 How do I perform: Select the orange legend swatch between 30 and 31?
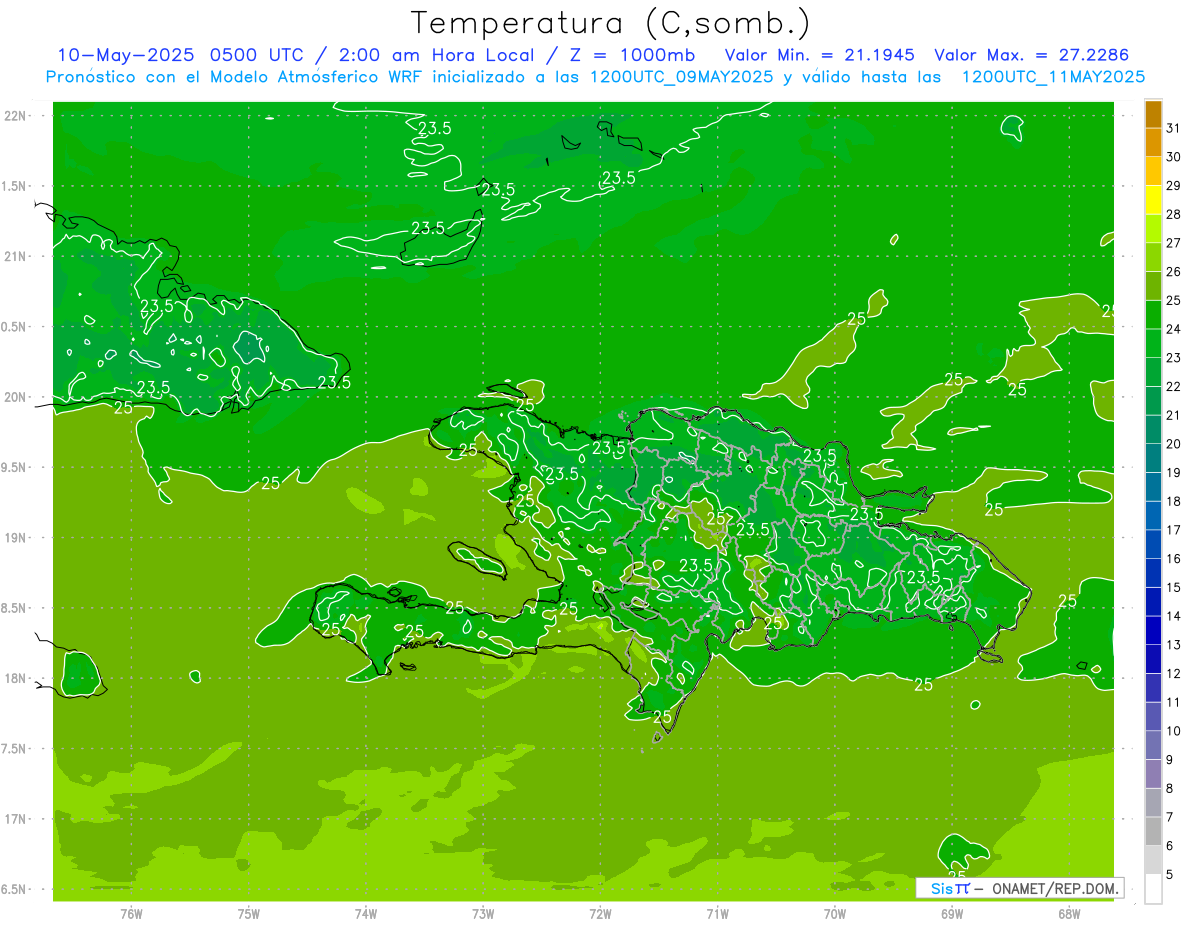coord(1153,142)
